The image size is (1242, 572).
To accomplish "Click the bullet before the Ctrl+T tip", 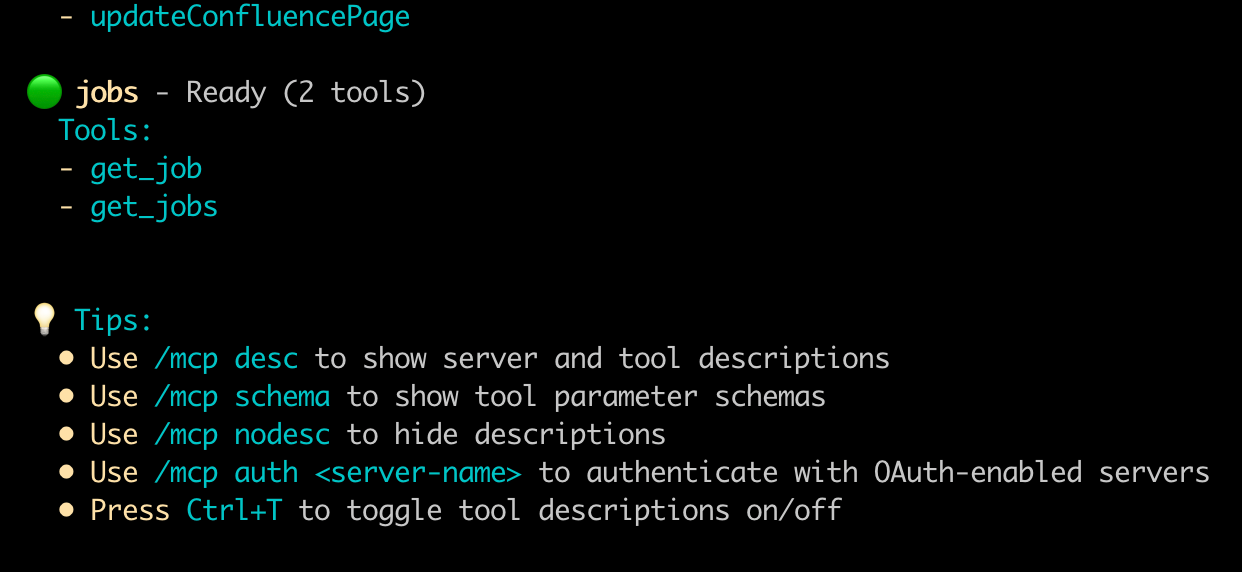I will coord(67,510).
